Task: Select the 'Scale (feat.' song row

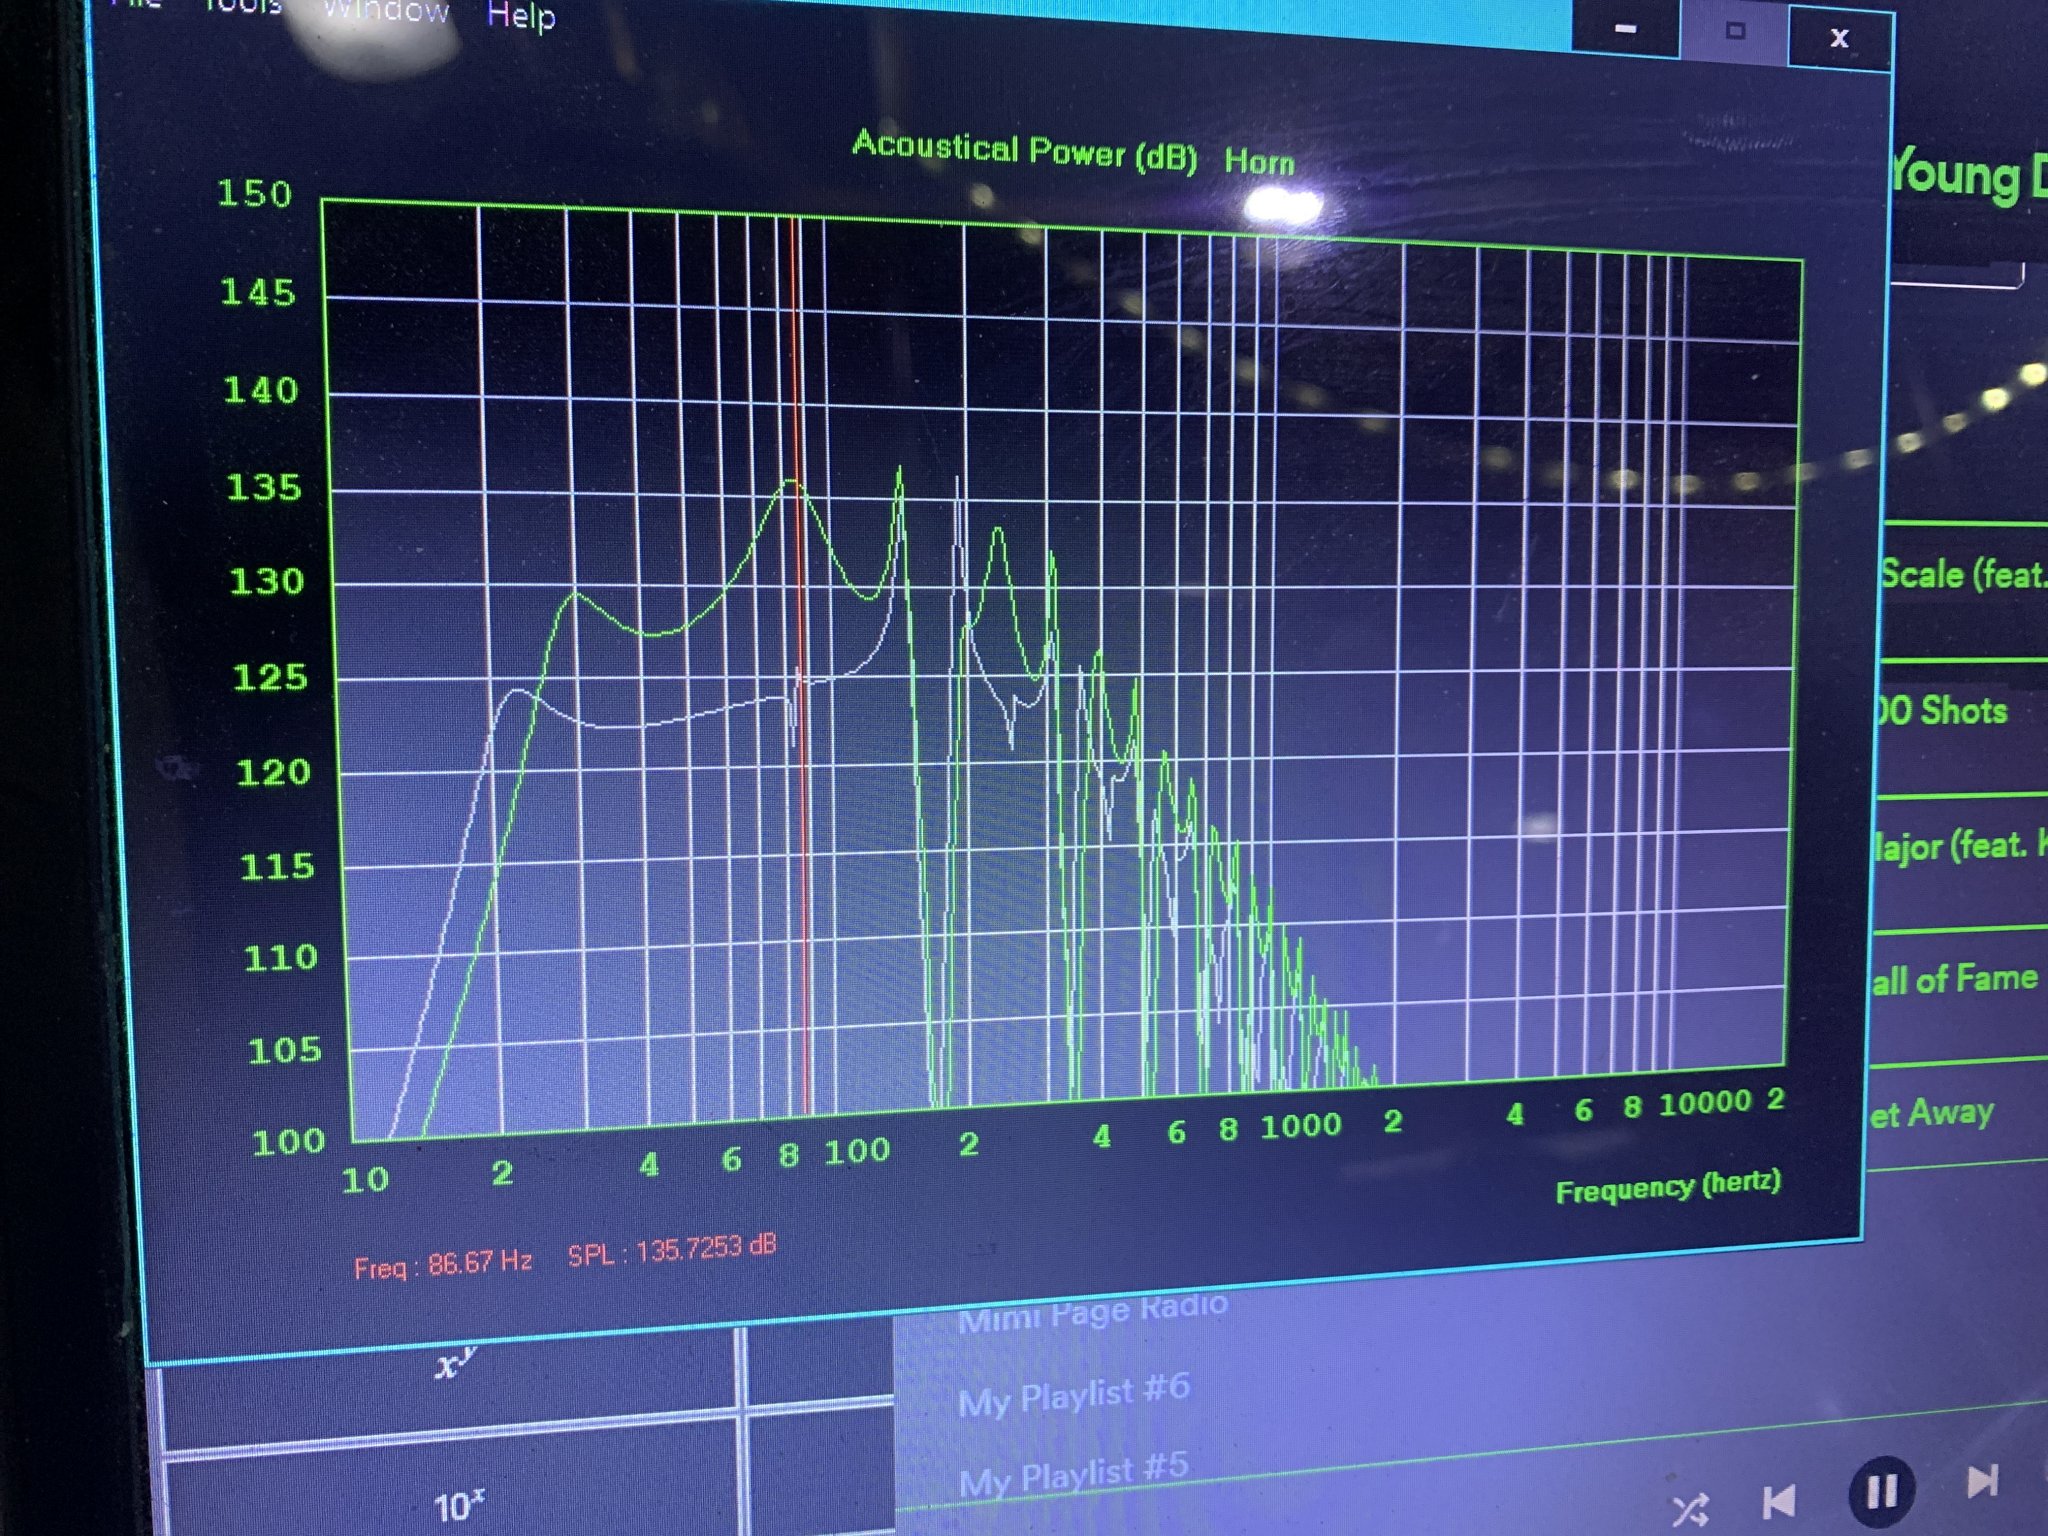Action: click(1963, 592)
